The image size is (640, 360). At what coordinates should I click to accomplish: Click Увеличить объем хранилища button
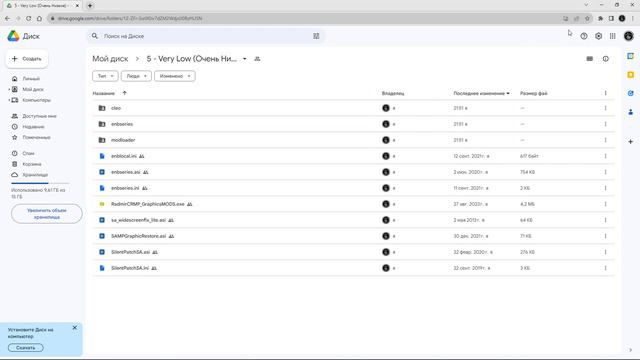47,213
